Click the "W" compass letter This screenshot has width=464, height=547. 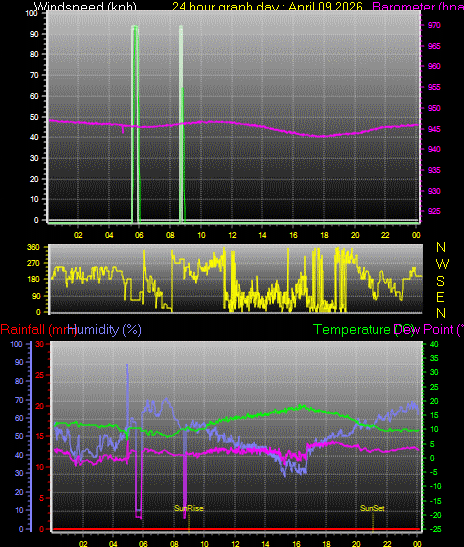[442, 264]
